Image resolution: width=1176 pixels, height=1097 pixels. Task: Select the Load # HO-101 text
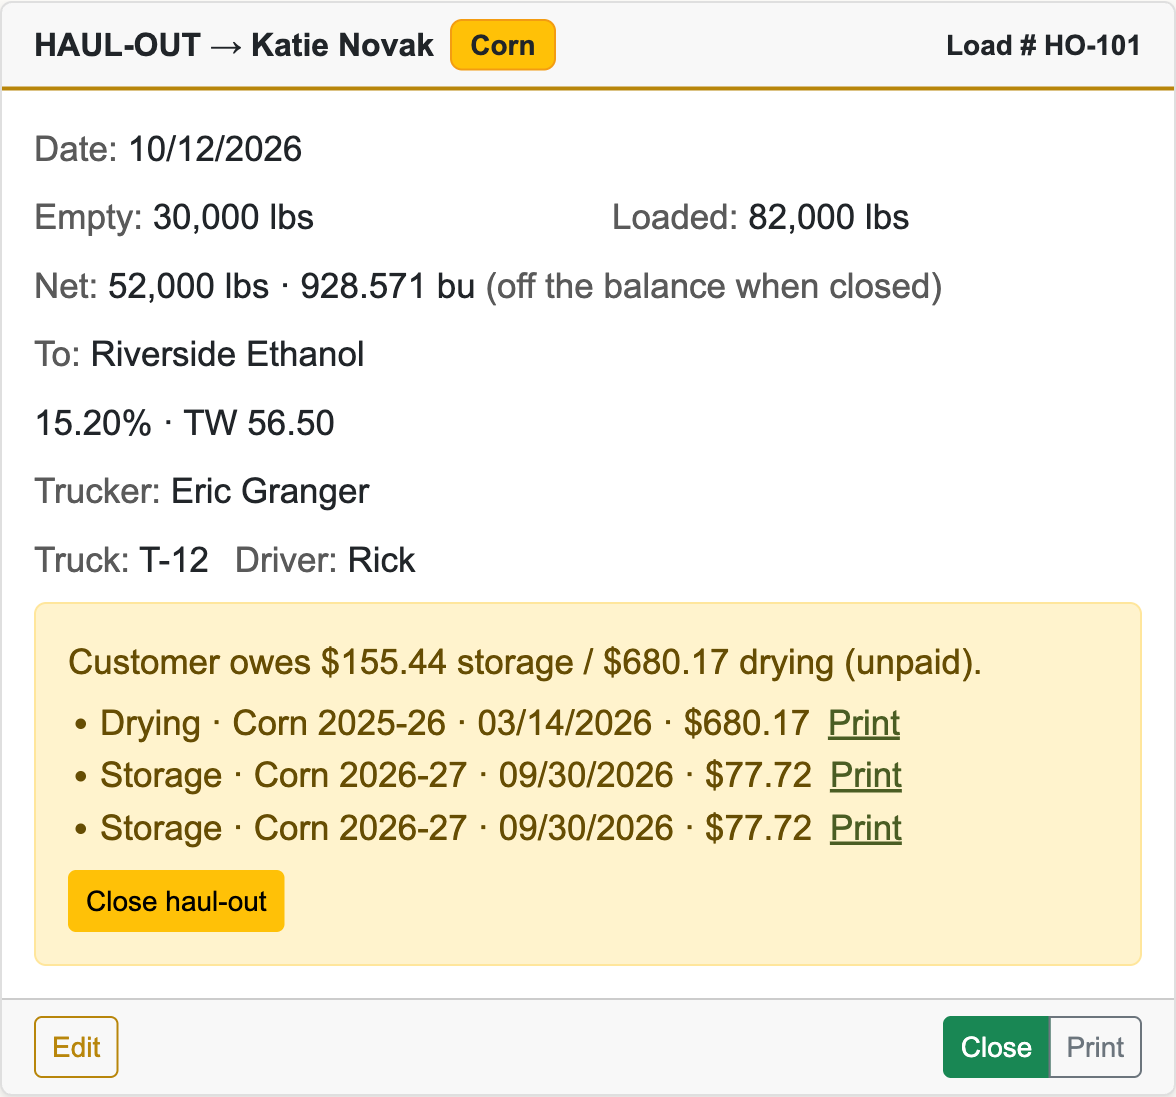click(1043, 45)
